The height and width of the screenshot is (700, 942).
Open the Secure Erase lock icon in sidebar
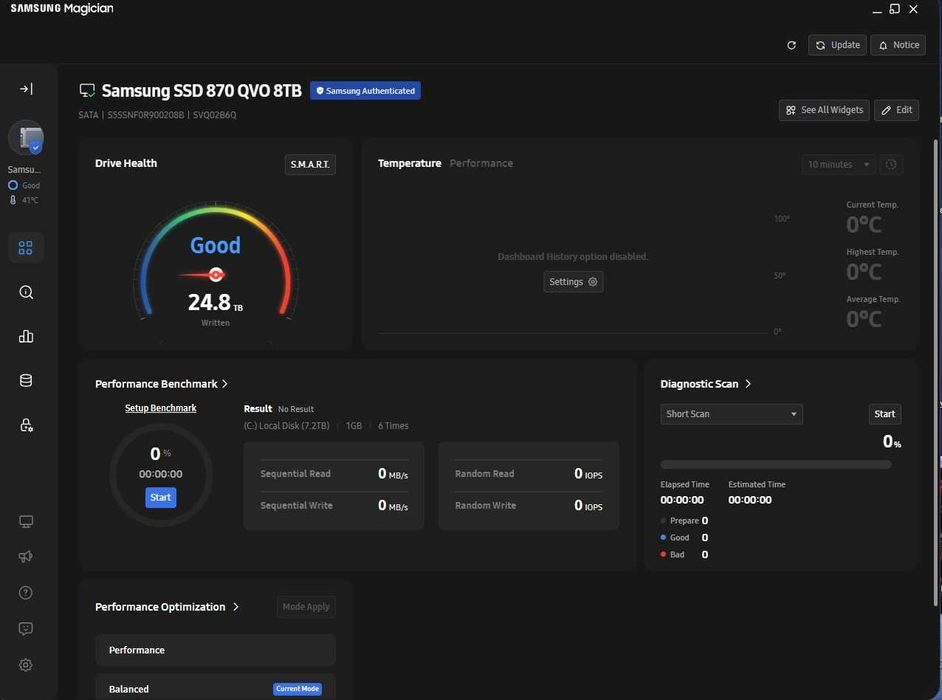coord(26,425)
